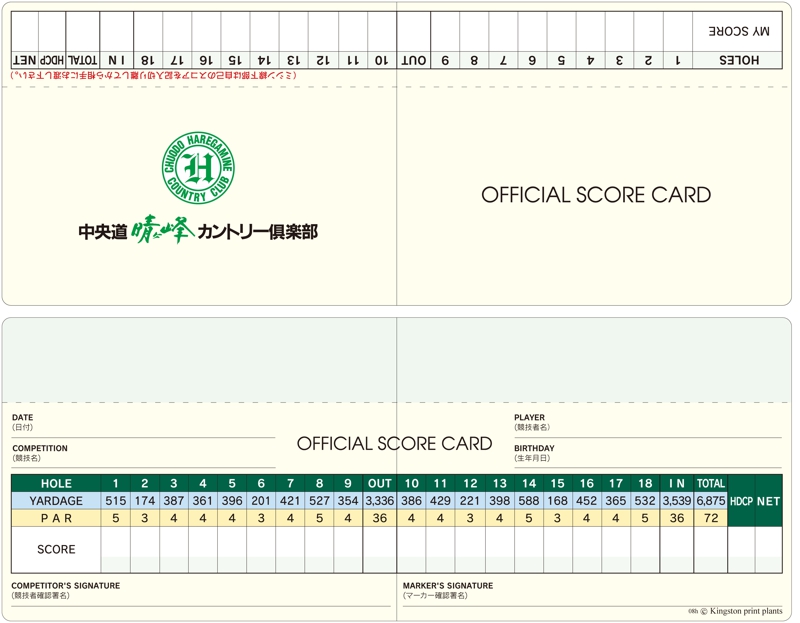Click the green HOLE header label
Screen dimensions: 800x623
tap(56, 484)
